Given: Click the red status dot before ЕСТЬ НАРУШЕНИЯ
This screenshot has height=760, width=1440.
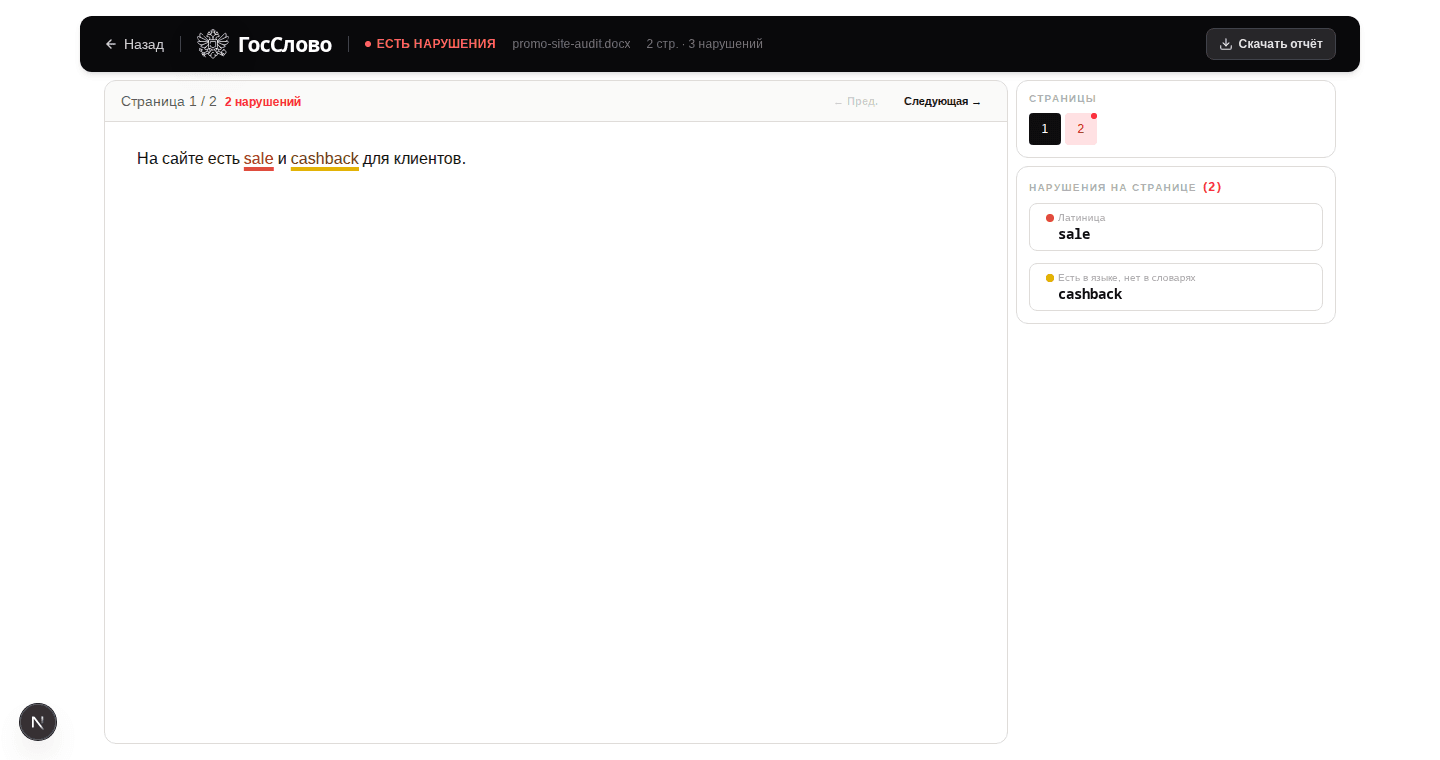Looking at the screenshot, I should pos(368,44).
